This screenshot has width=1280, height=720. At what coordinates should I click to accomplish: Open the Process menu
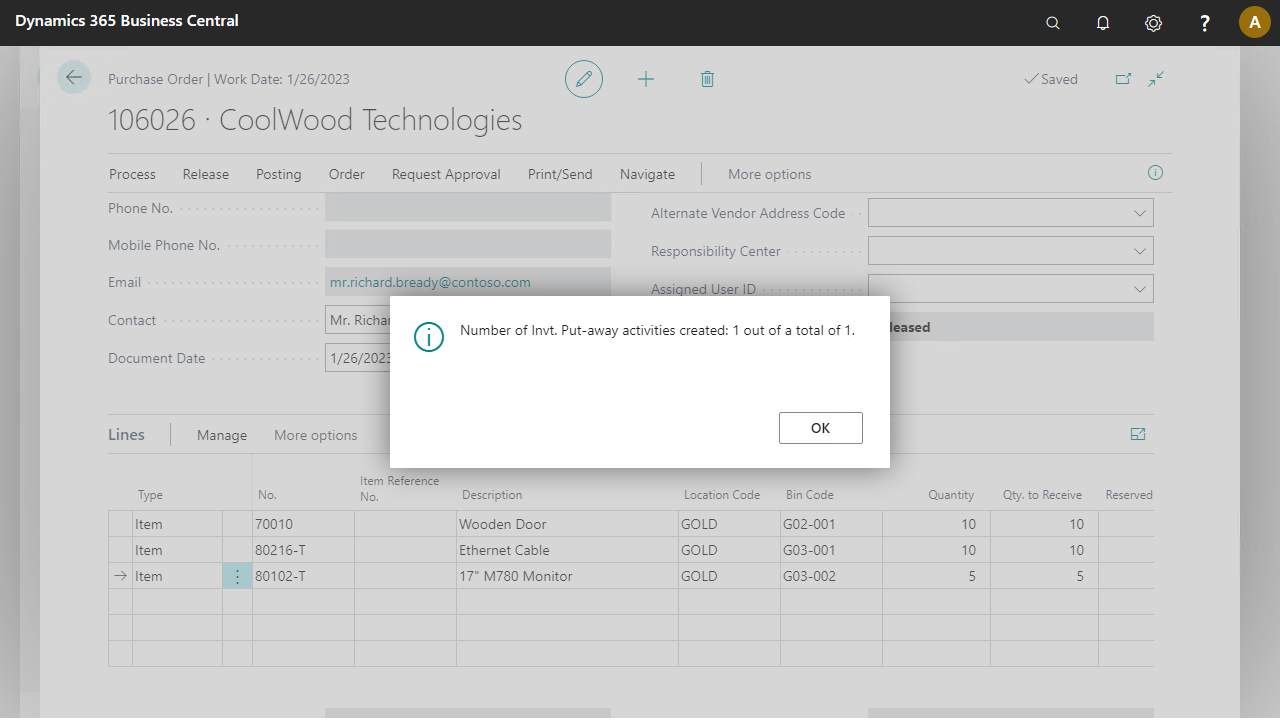(x=132, y=174)
